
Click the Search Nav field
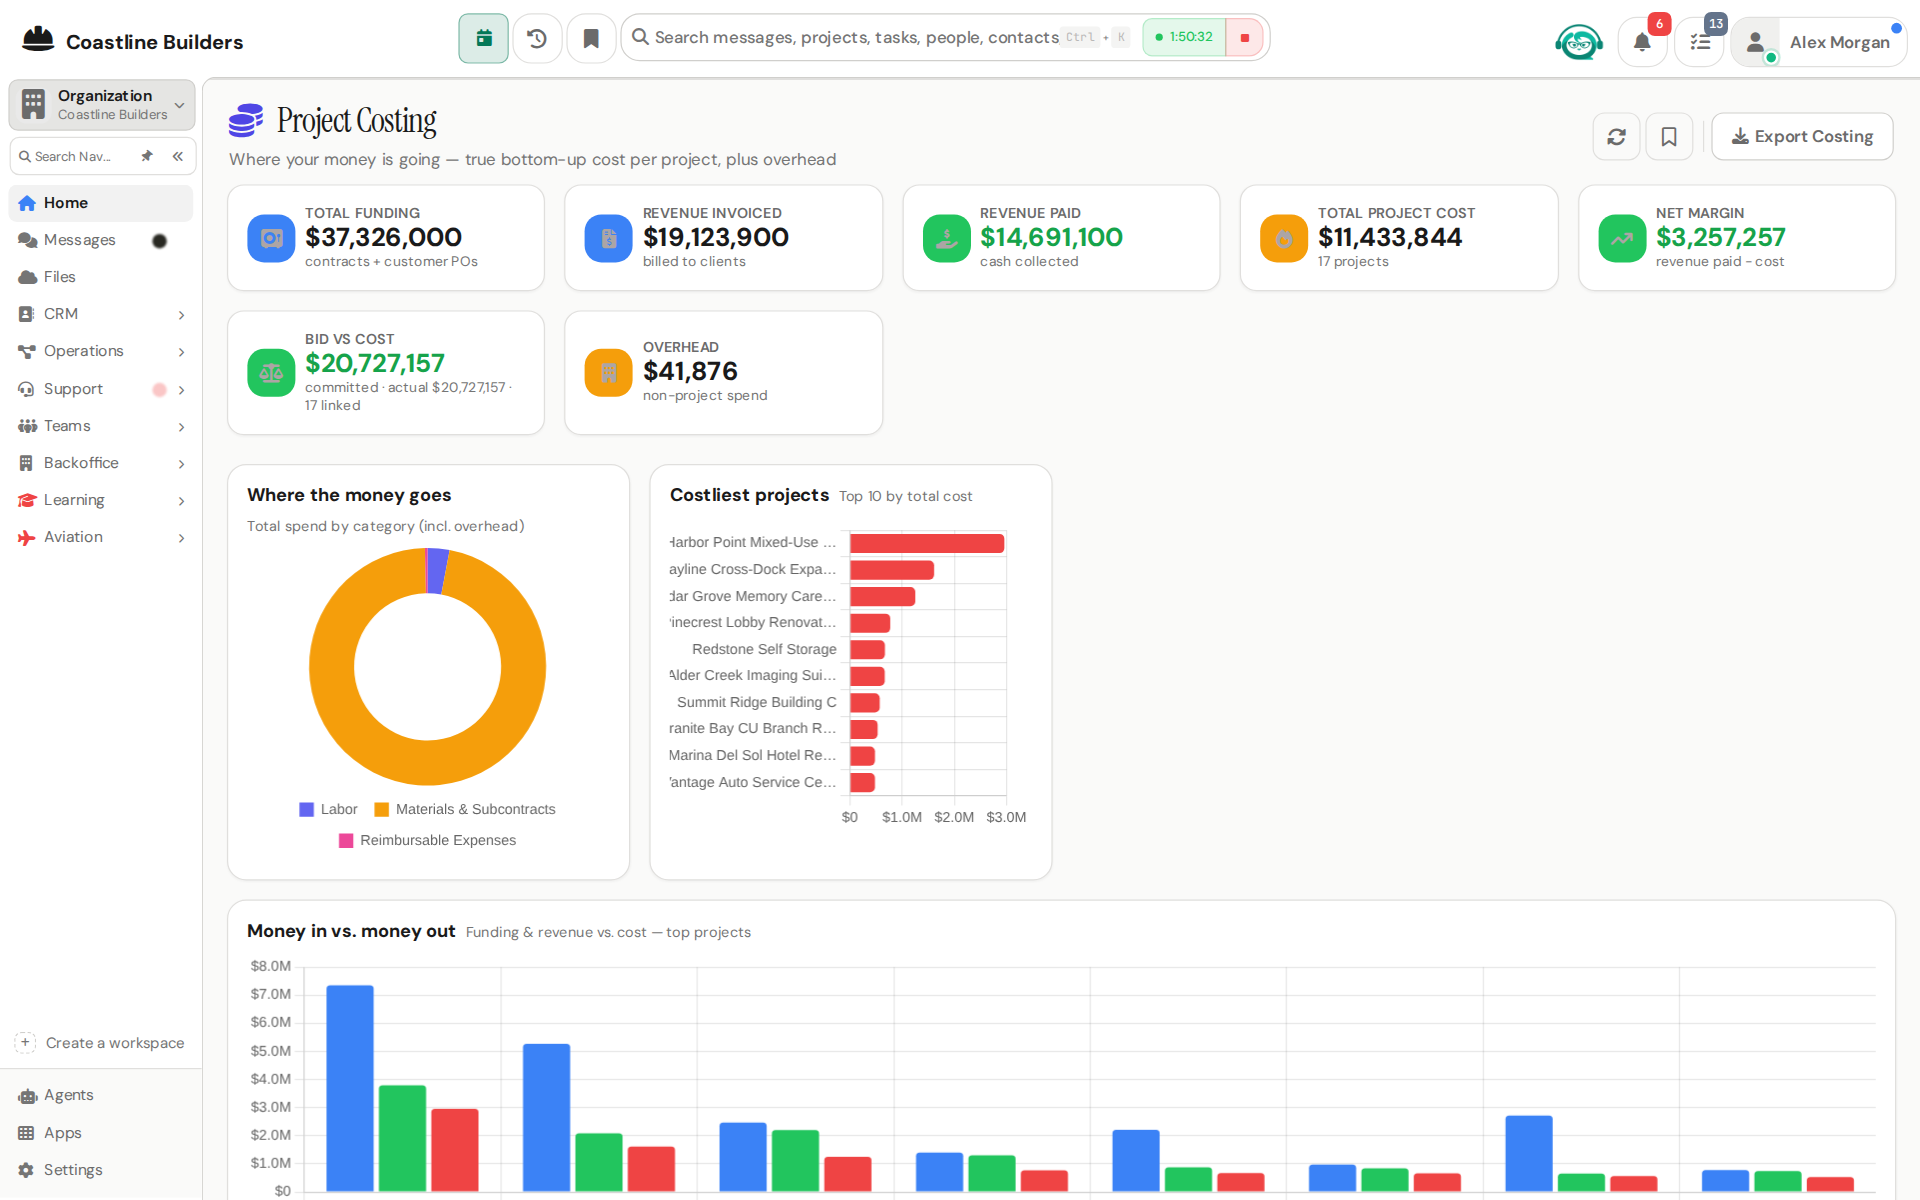pos(74,157)
